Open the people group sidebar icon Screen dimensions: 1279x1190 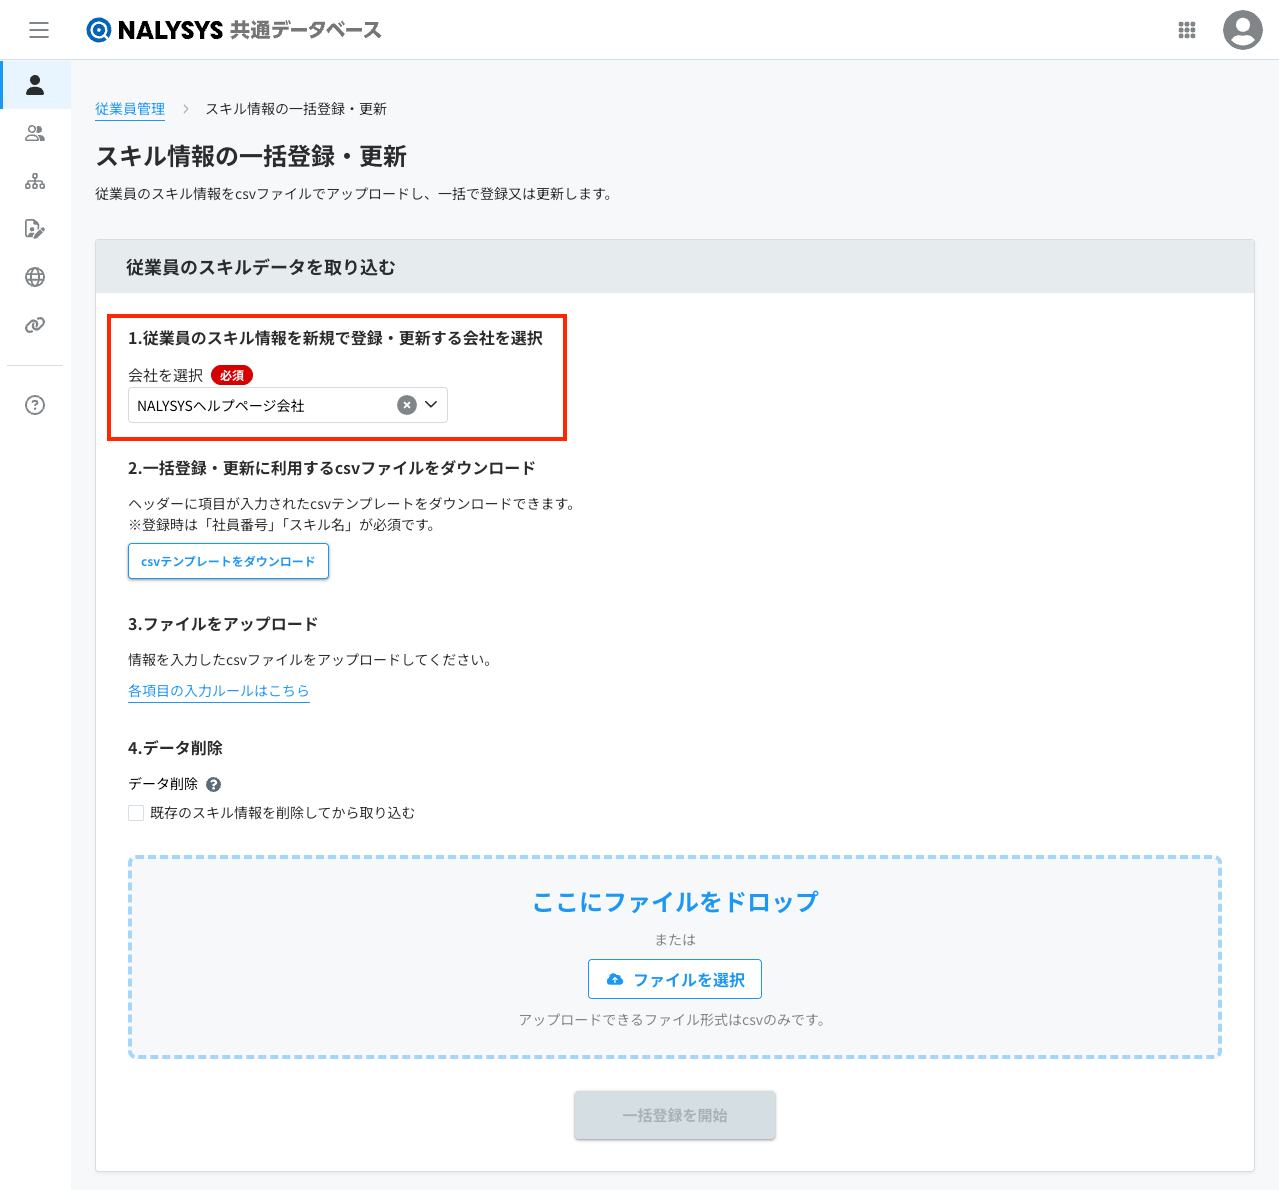35,133
